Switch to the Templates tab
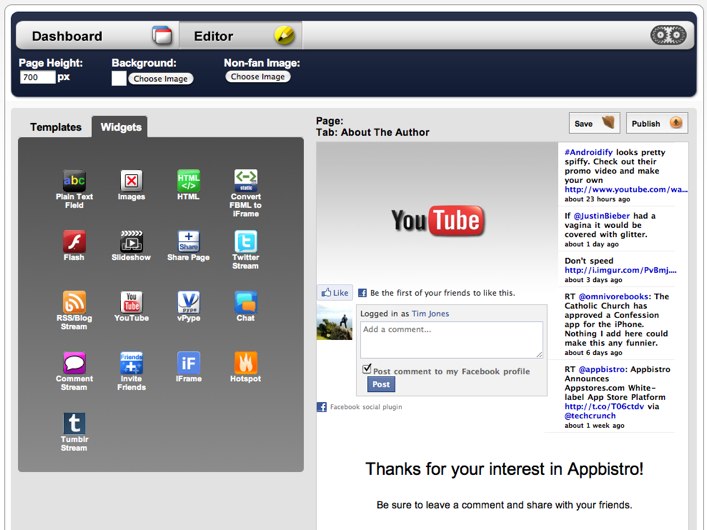Image resolution: width=707 pixels, height=530 pixels. [x=55, y=127]
